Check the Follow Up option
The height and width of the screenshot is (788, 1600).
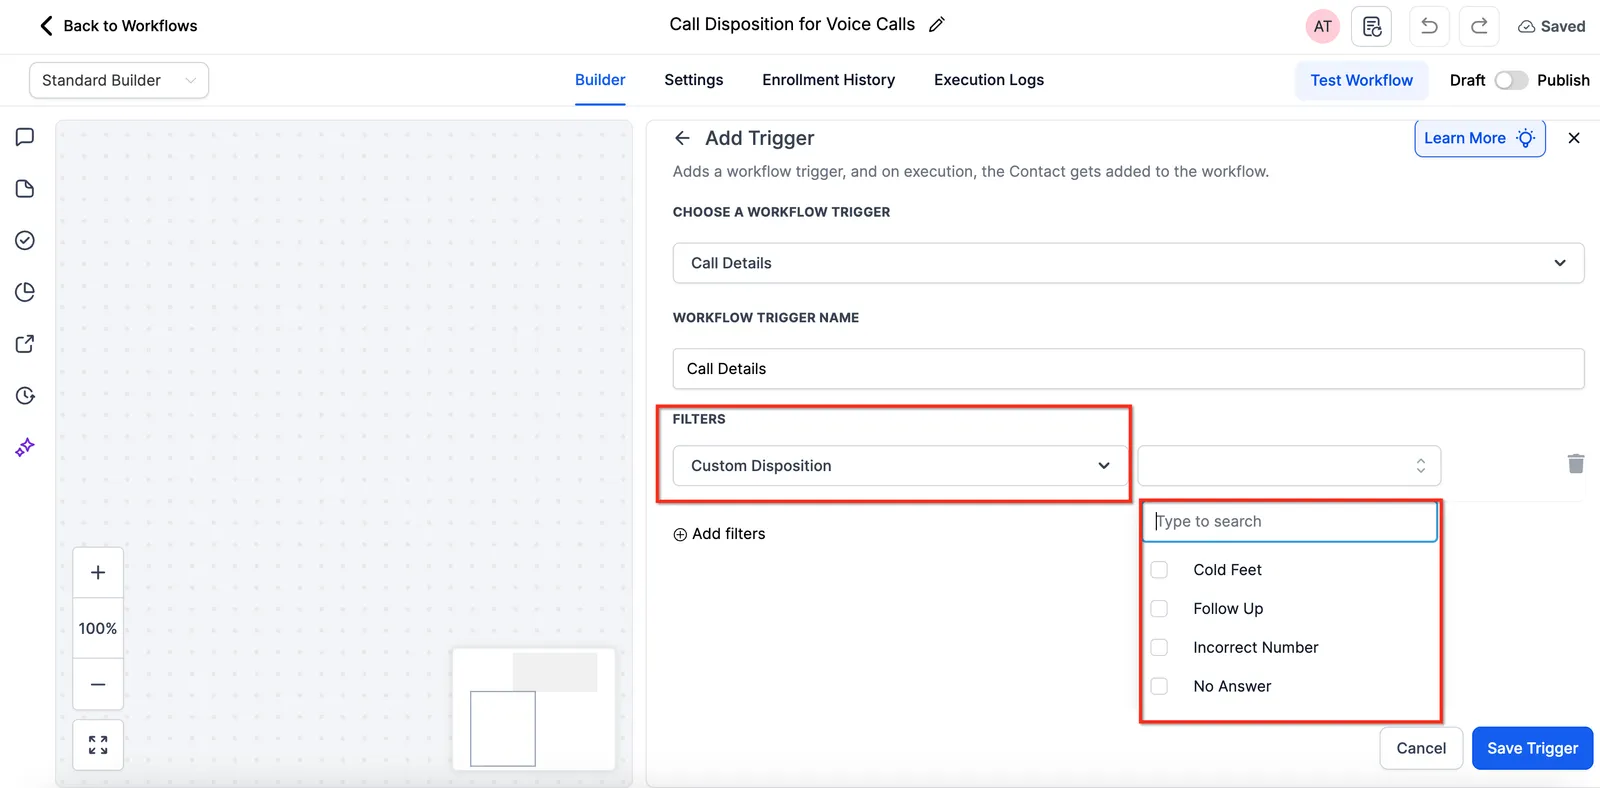point(1159,609)
